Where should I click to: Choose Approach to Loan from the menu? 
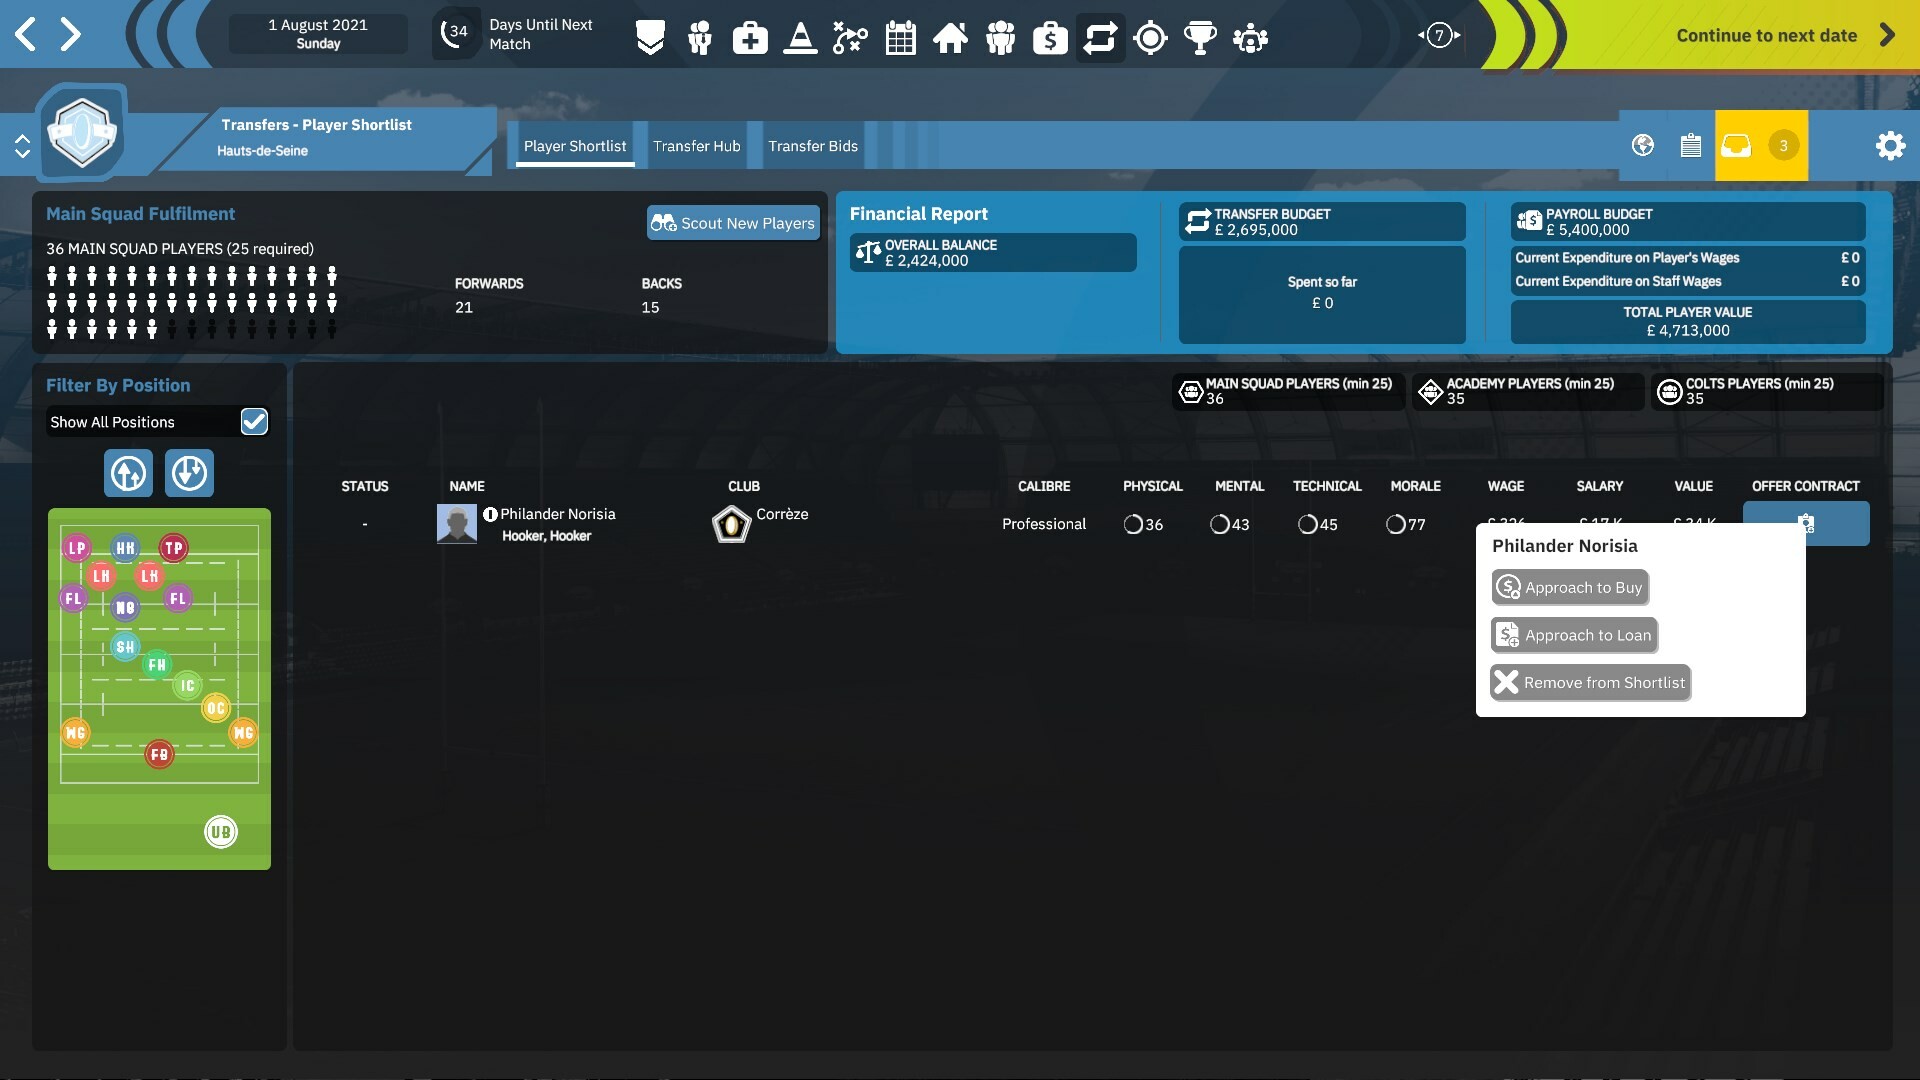pyautogui.click(x=1573, y=635)
